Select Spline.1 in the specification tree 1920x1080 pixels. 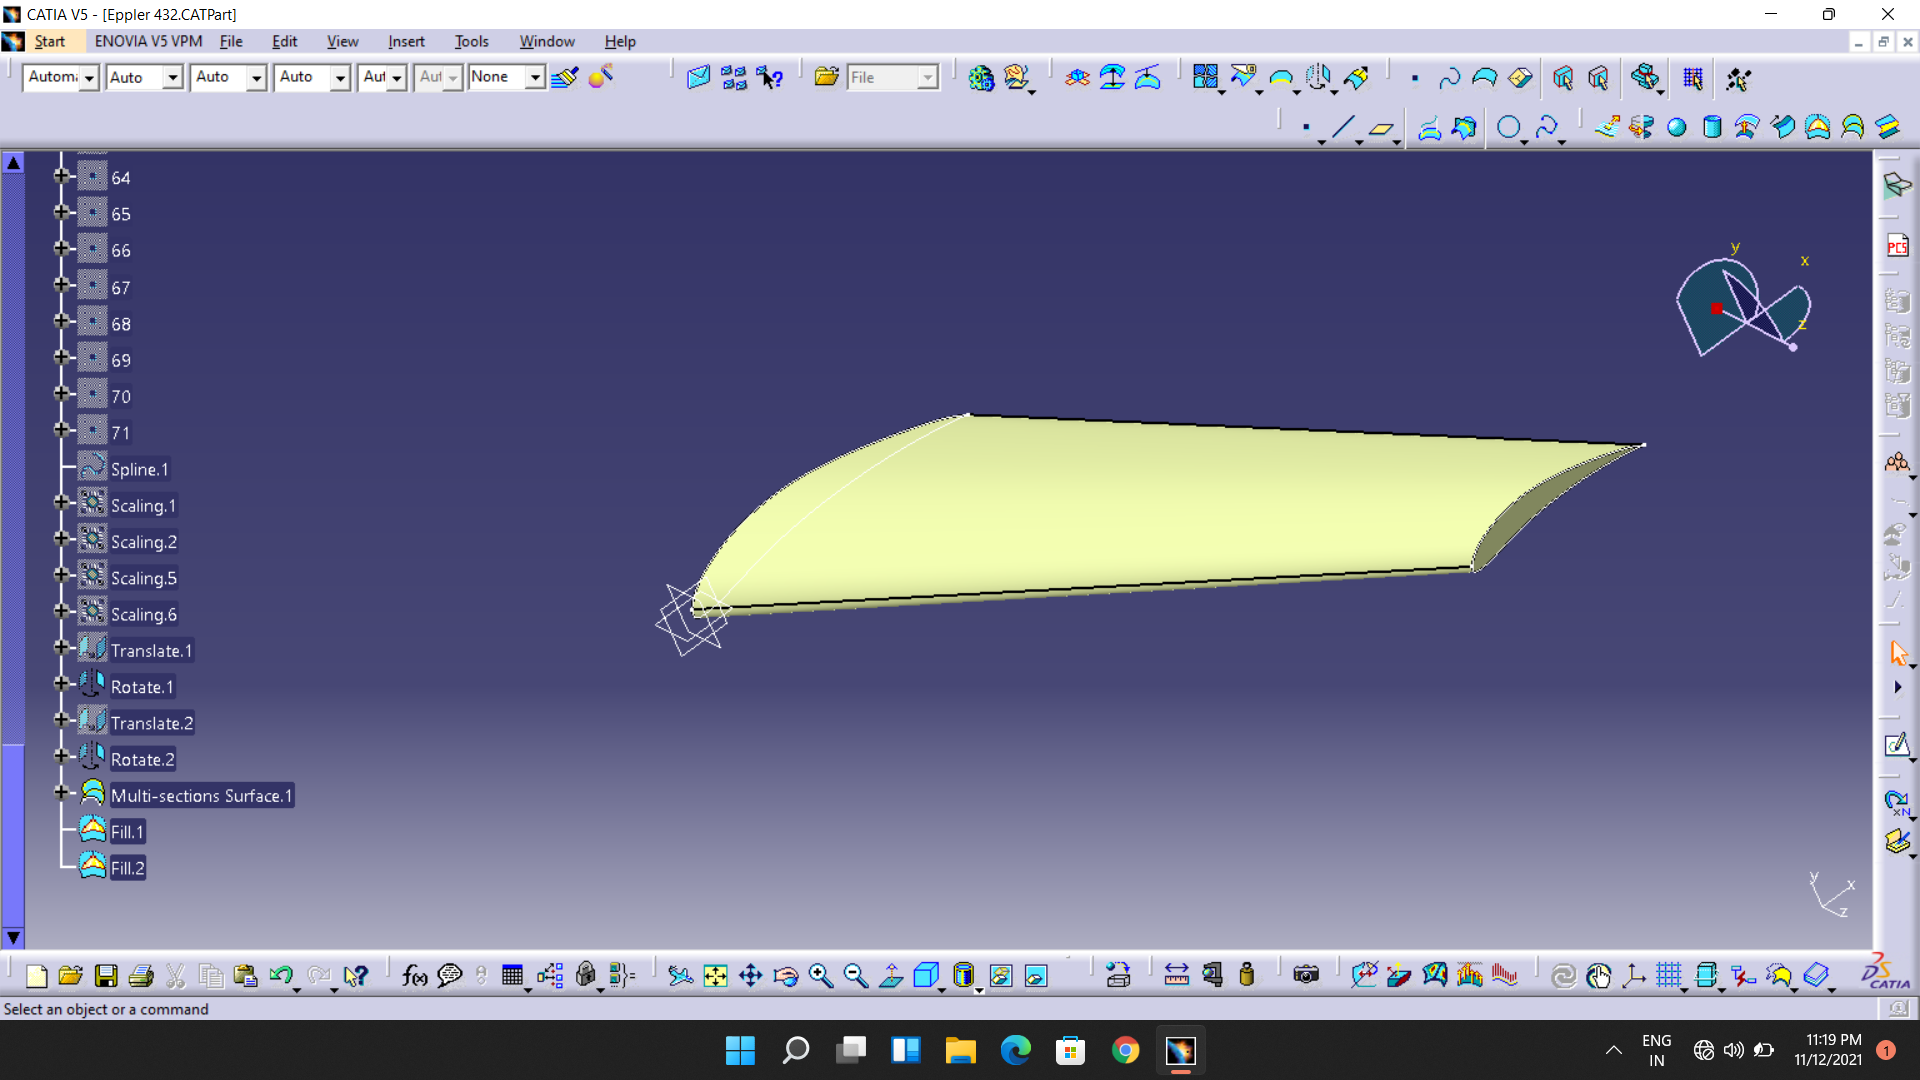click(x=140, y=469)
